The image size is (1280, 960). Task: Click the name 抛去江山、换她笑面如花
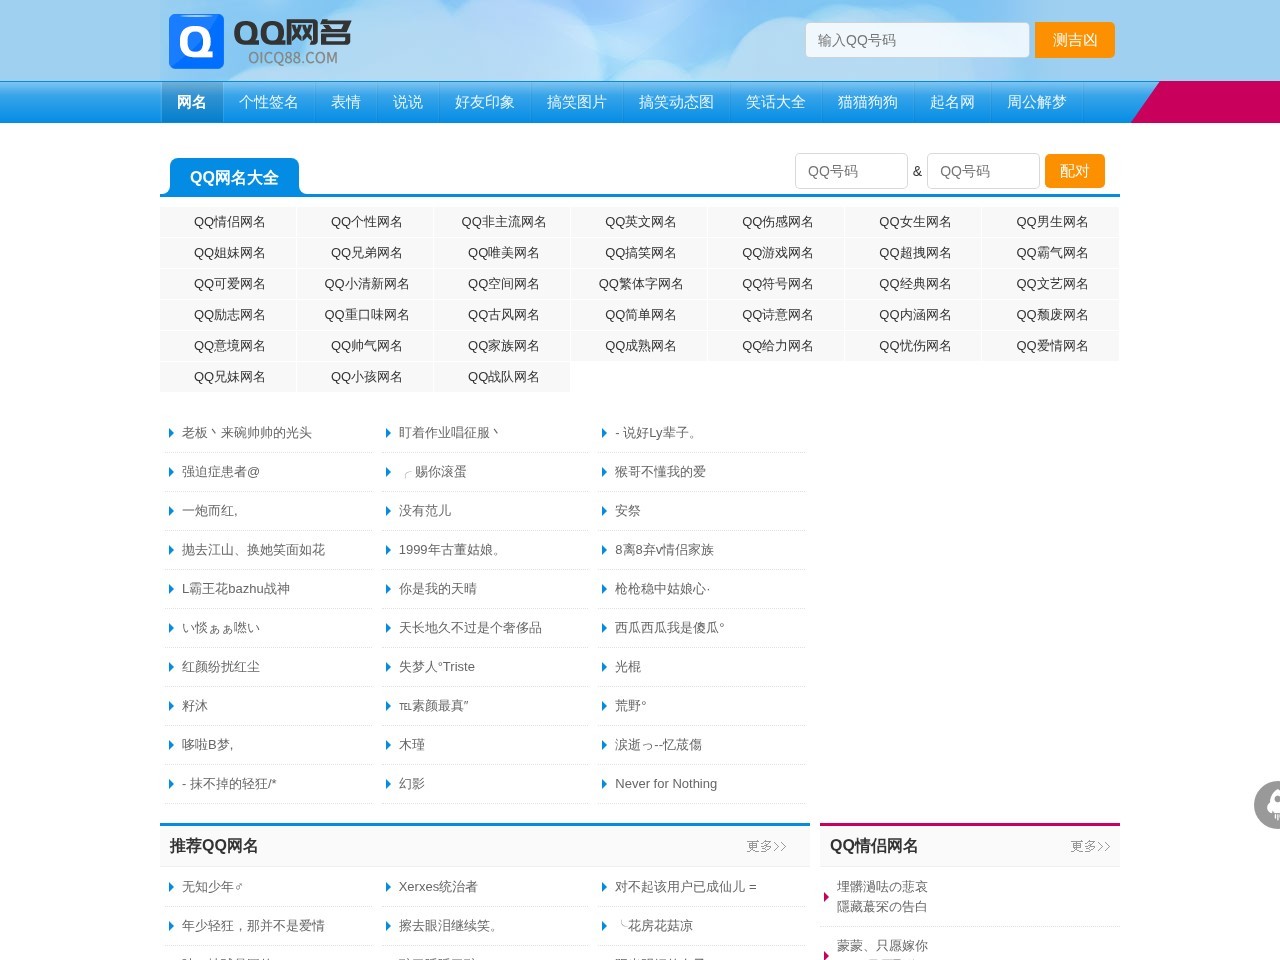[x=253, y=550]
